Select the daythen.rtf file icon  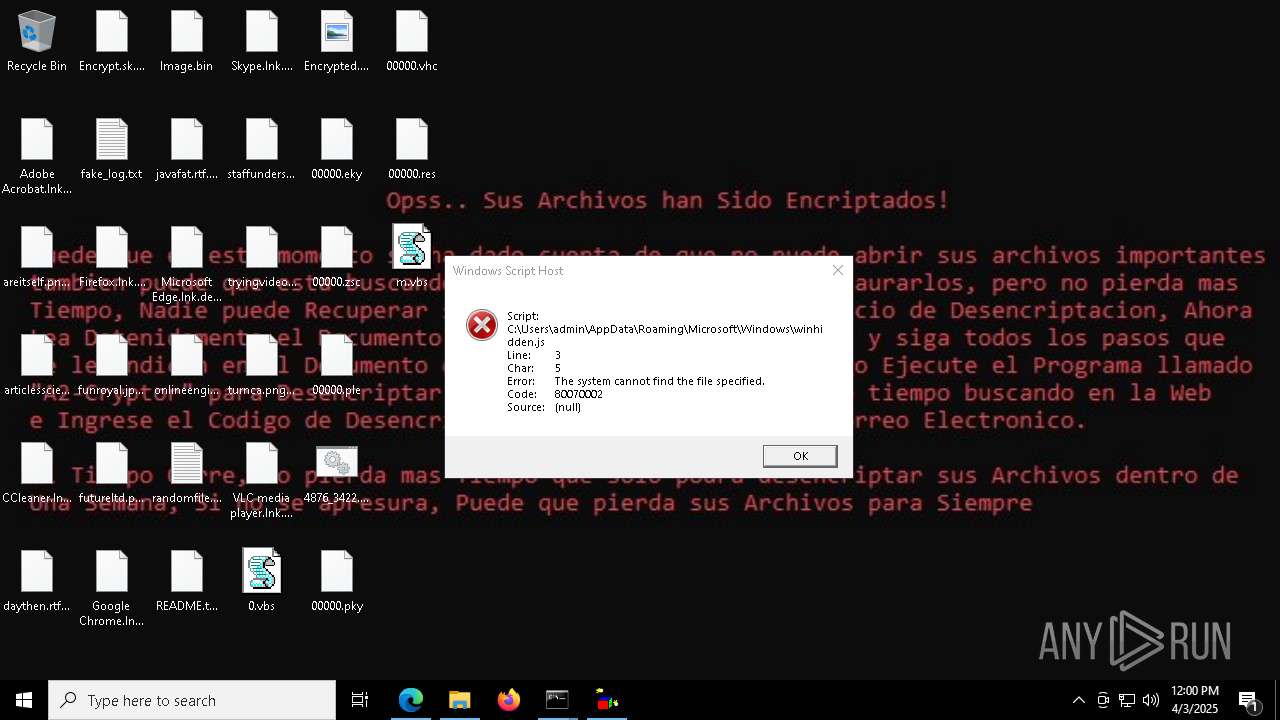point(37,582)
